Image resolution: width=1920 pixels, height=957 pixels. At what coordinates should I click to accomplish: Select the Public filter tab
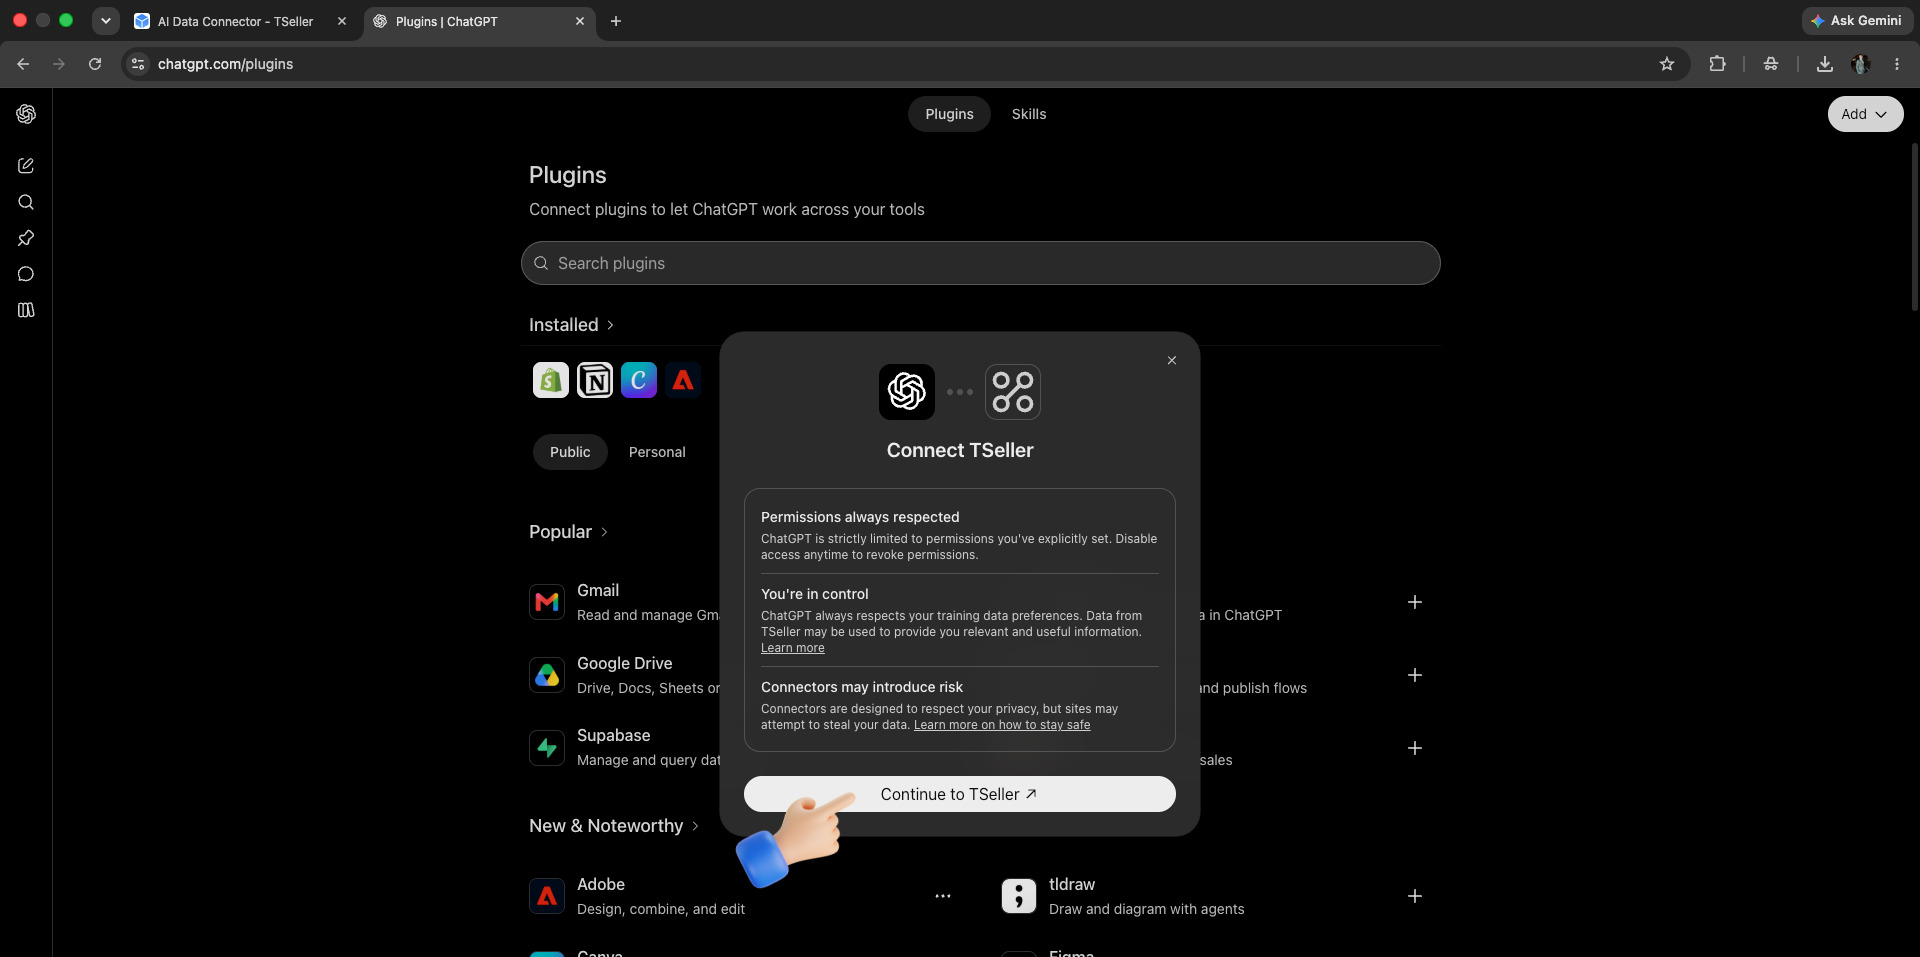[570, 452]
